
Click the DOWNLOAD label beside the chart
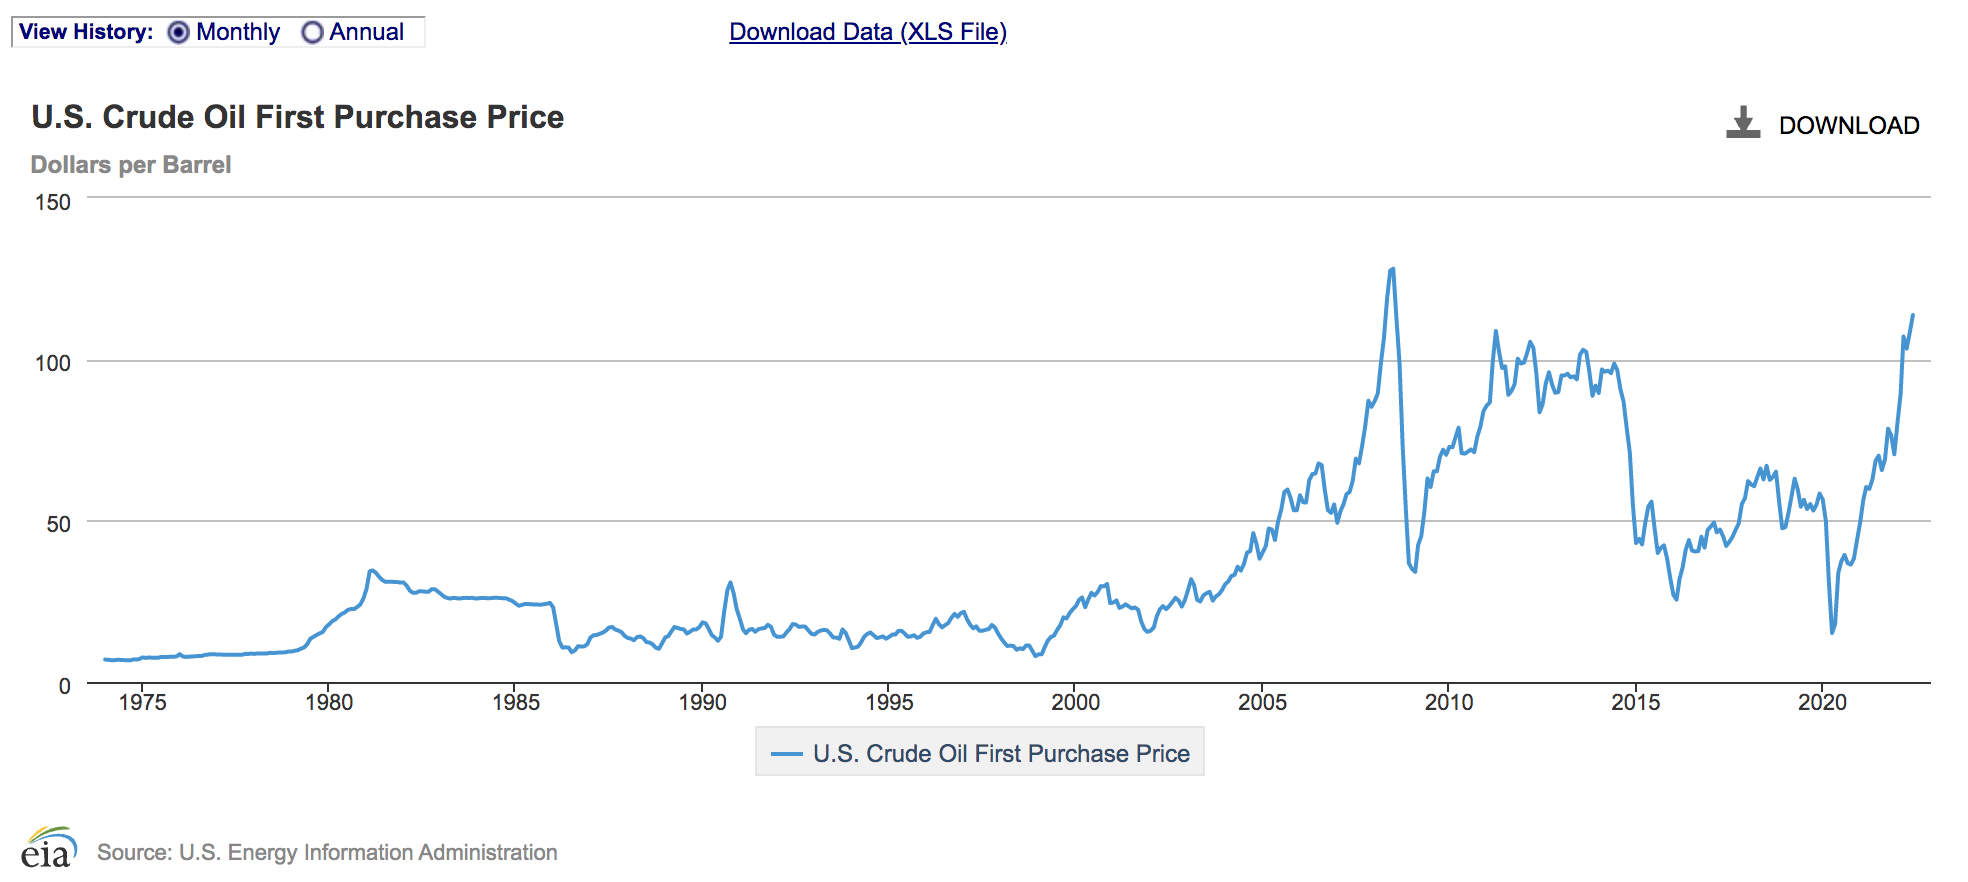pyautogui.click(x=1849, y=126)
